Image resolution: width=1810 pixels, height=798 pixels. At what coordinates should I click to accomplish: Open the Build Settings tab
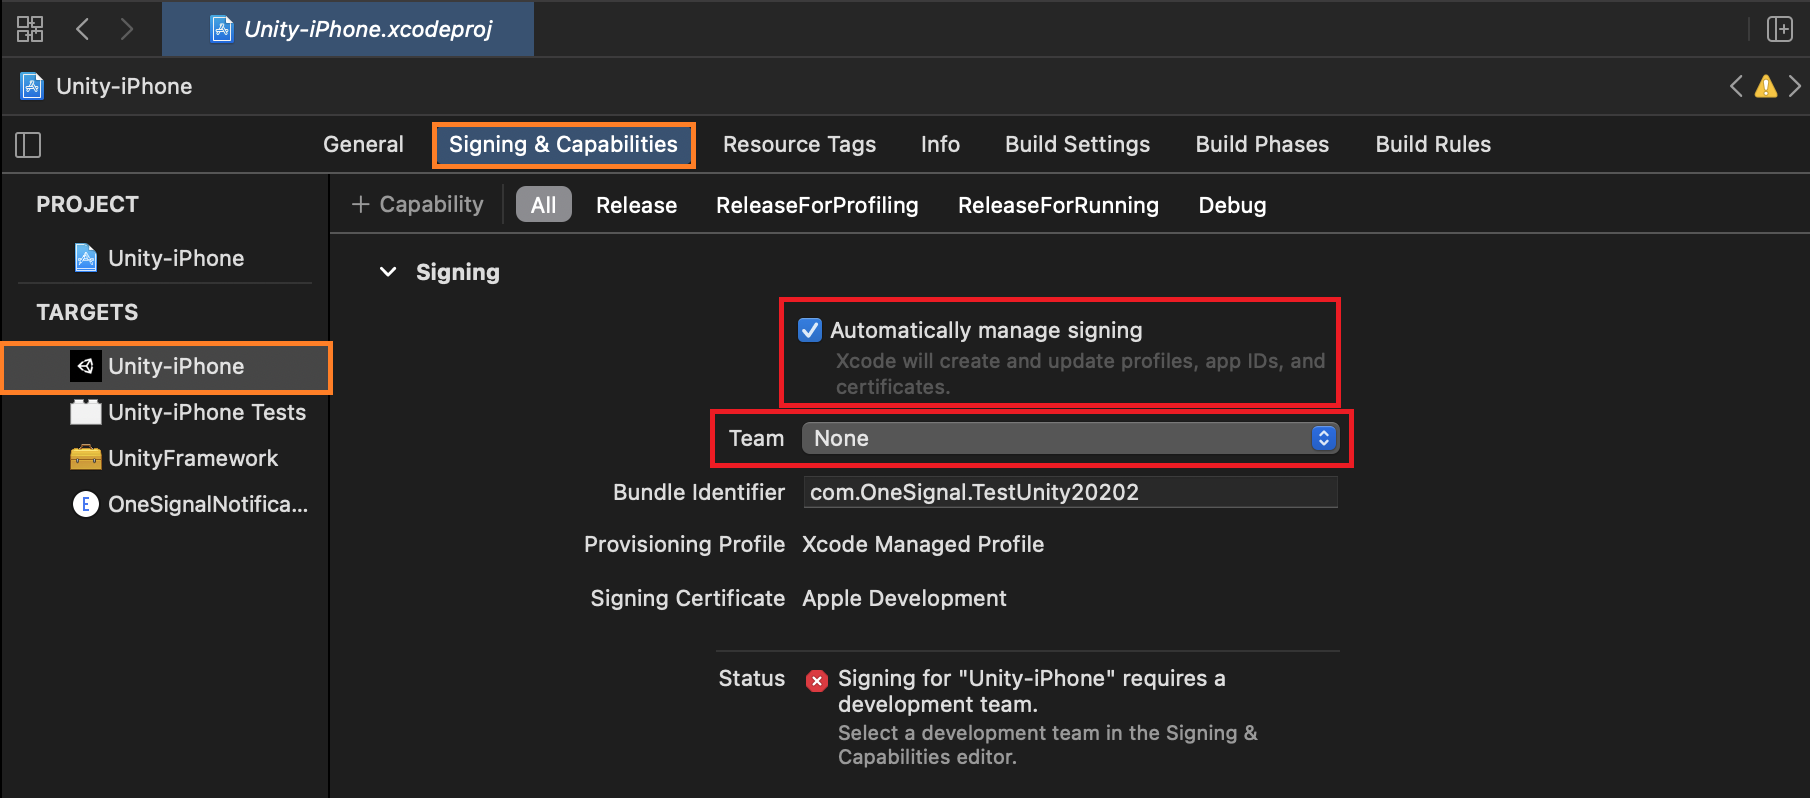(1077, 144)
